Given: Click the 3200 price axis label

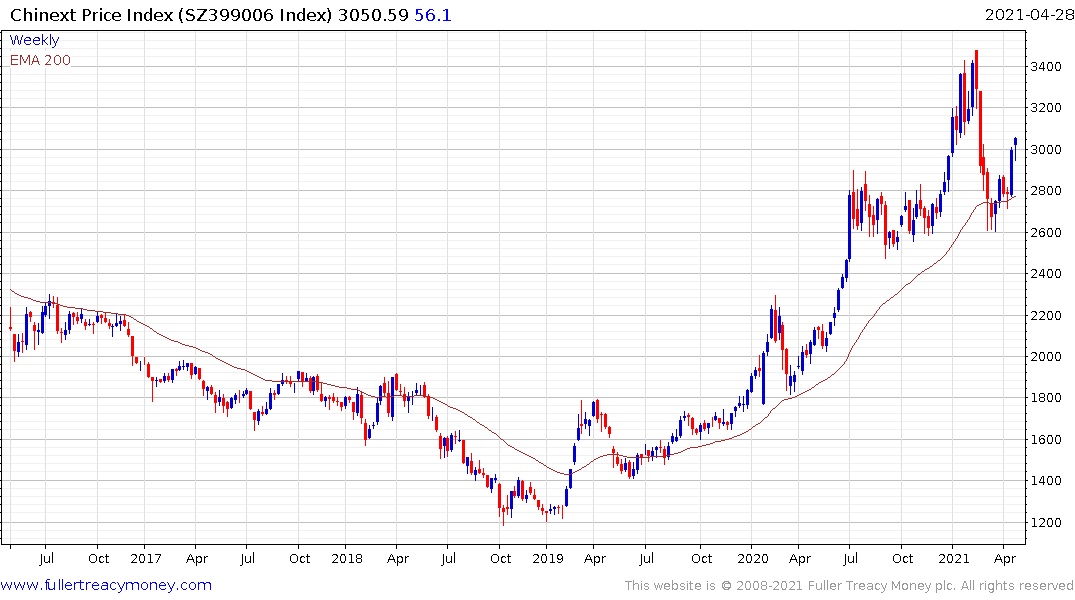Looking at the screenshot, I should click(x=1046, y=108).
